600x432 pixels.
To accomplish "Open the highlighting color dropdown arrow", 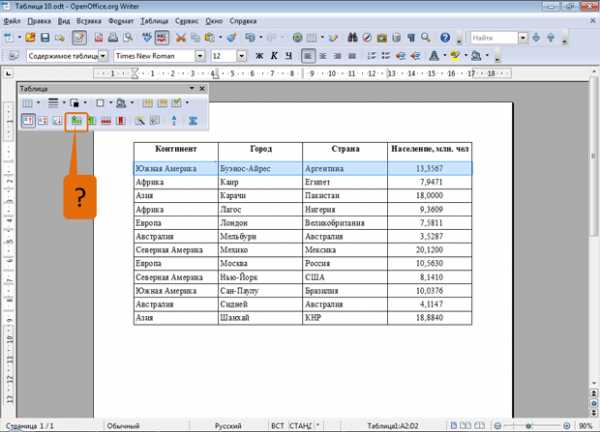I will 465,56.
